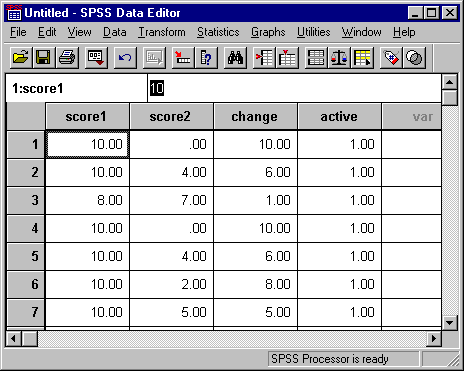
Task: Click the vertical scrollbar thumb
Action: (450, 98)
